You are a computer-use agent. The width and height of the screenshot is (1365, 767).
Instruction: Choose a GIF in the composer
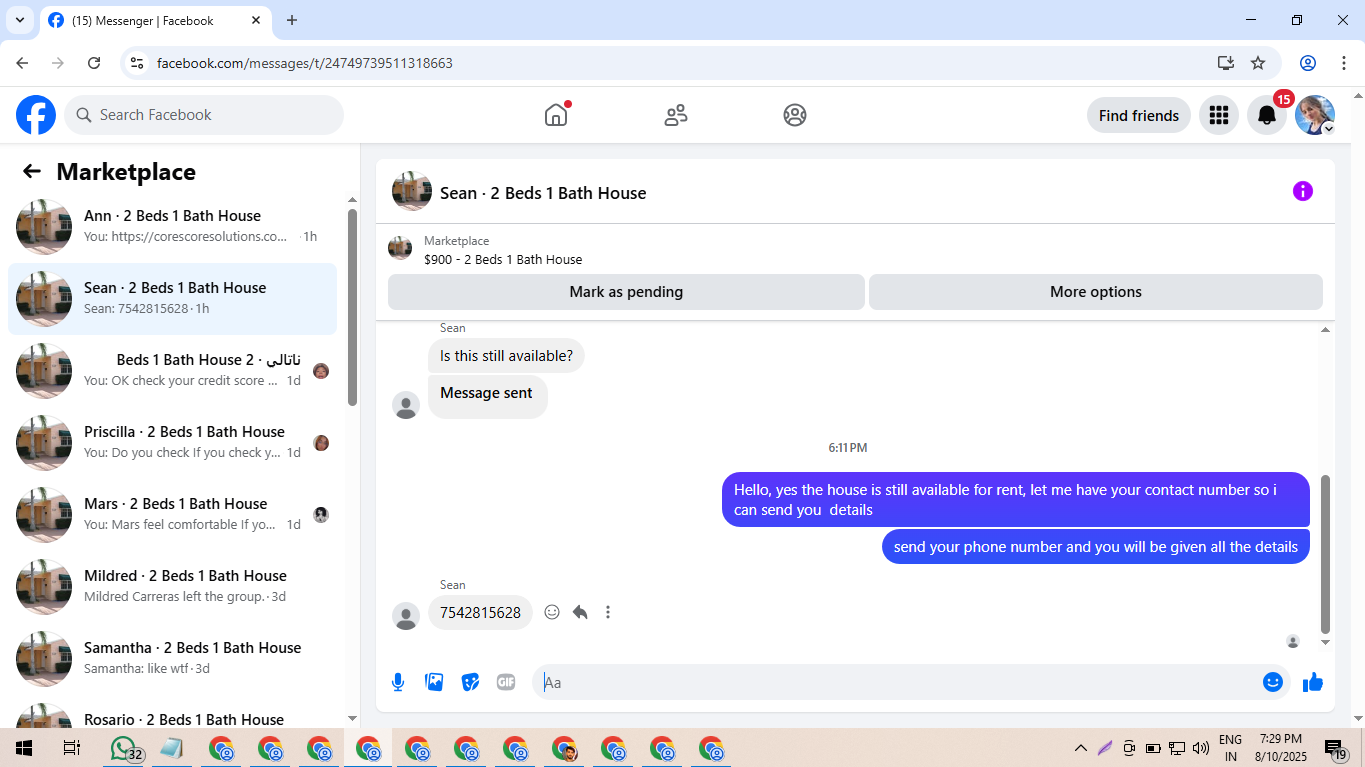pyautogui.click(x=506, y=682)
